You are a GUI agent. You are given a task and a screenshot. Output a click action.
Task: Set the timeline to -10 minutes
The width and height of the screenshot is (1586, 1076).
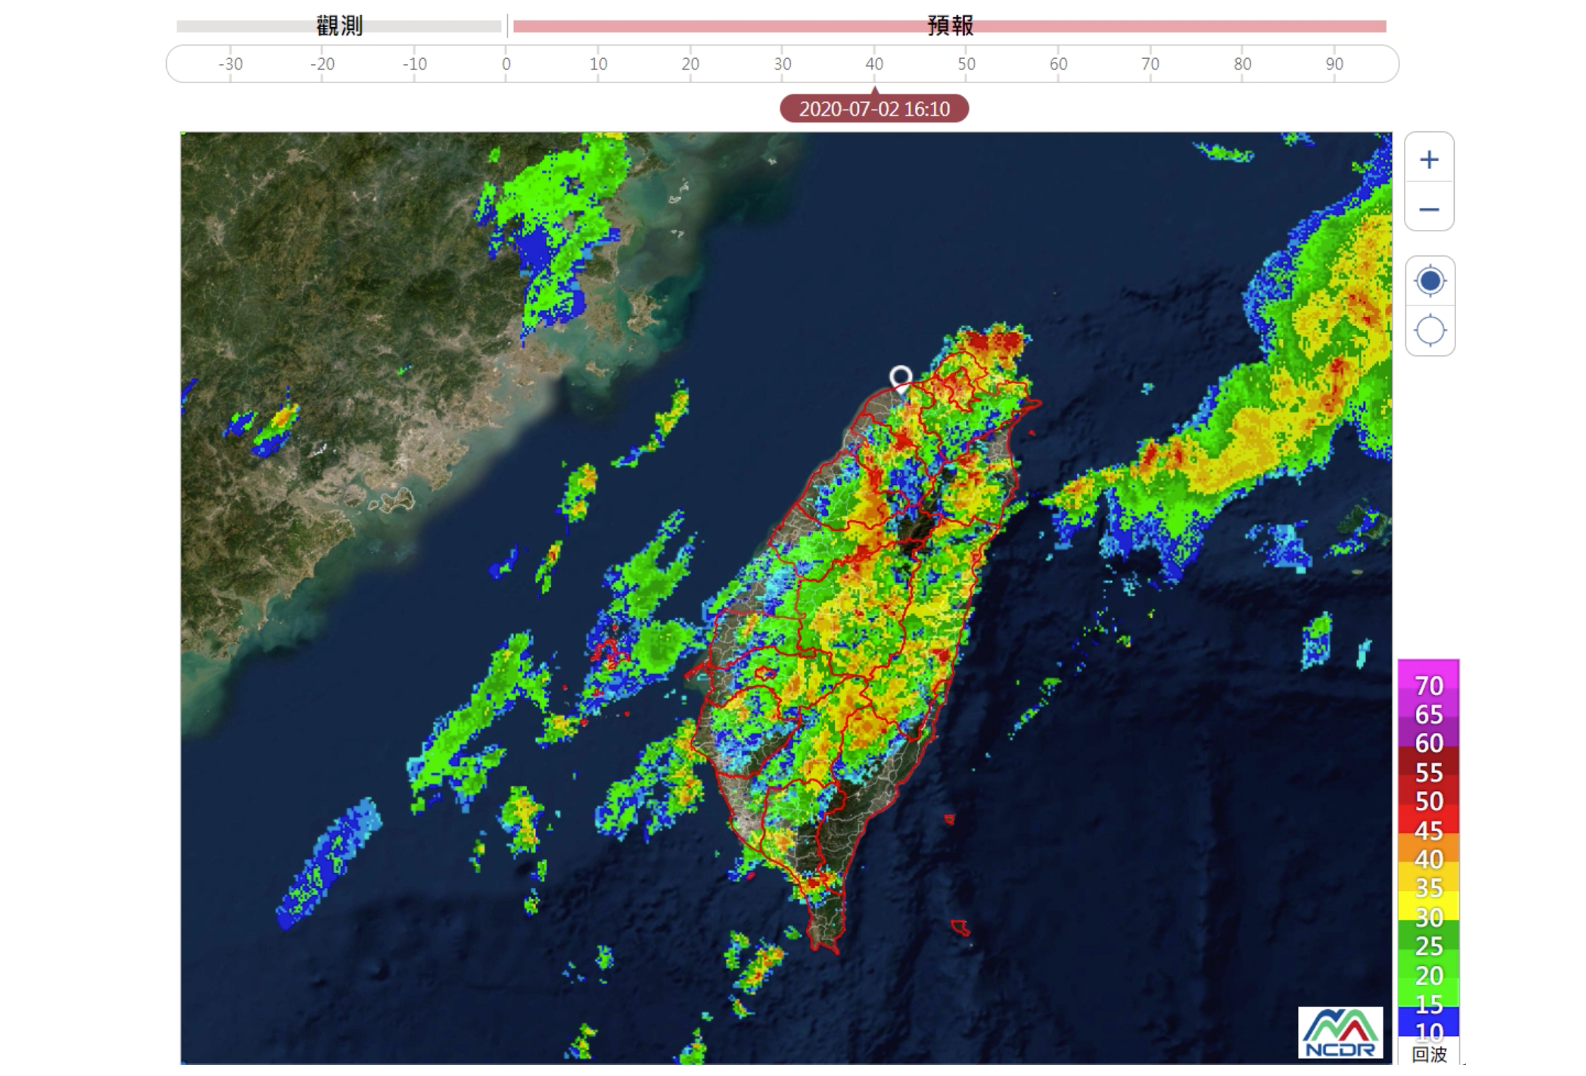pos(414,64)
